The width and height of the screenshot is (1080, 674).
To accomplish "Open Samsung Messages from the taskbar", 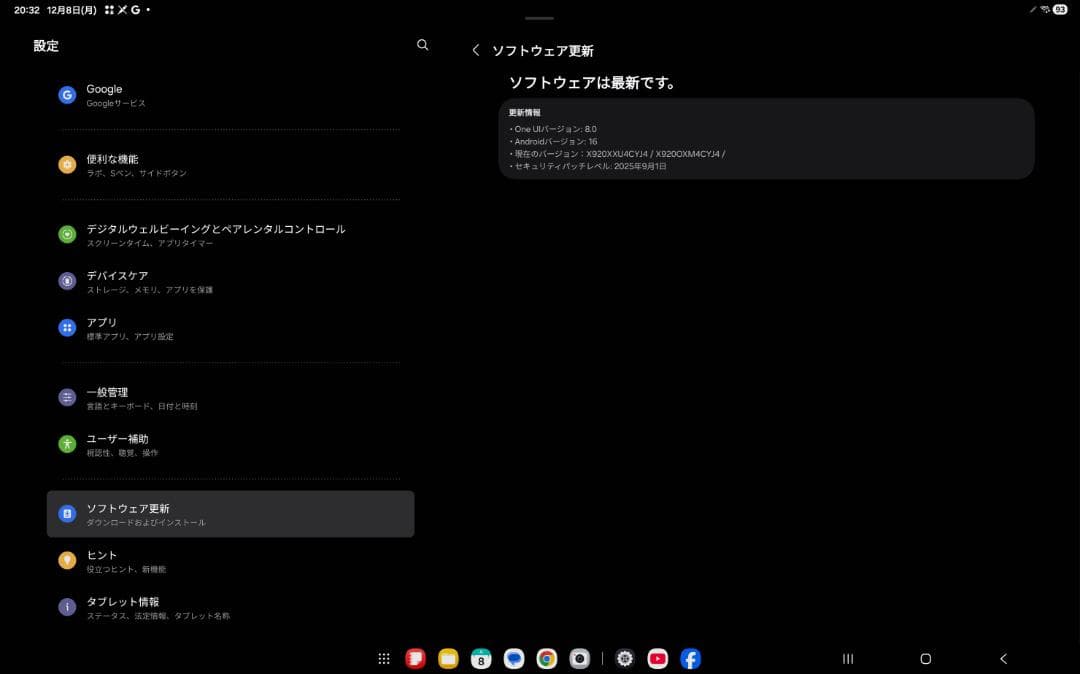I will coord(514,658).
